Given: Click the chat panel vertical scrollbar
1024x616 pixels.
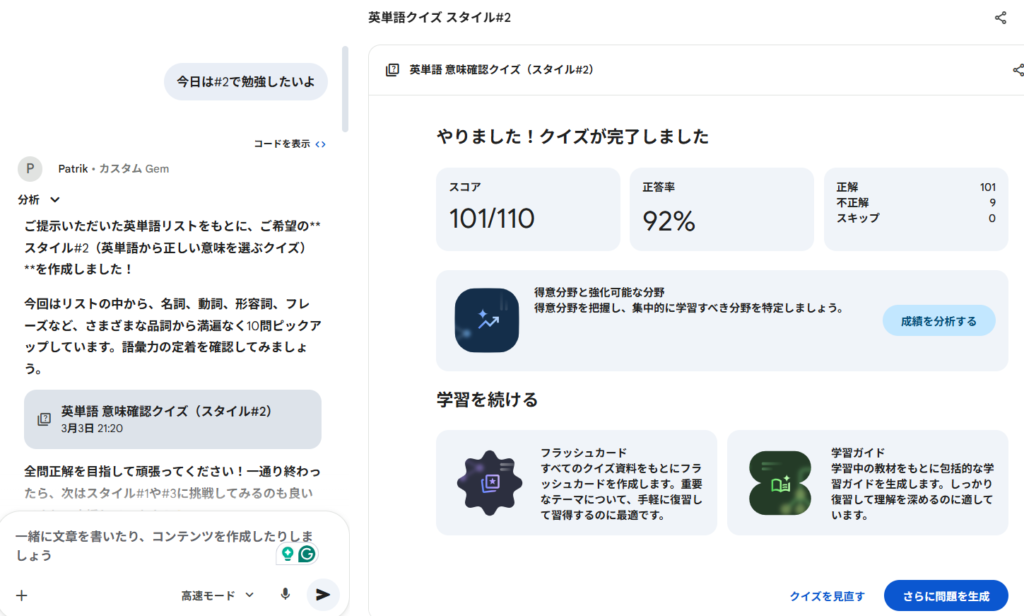Looking at the screenshot, I should click(x=346, y=90).
